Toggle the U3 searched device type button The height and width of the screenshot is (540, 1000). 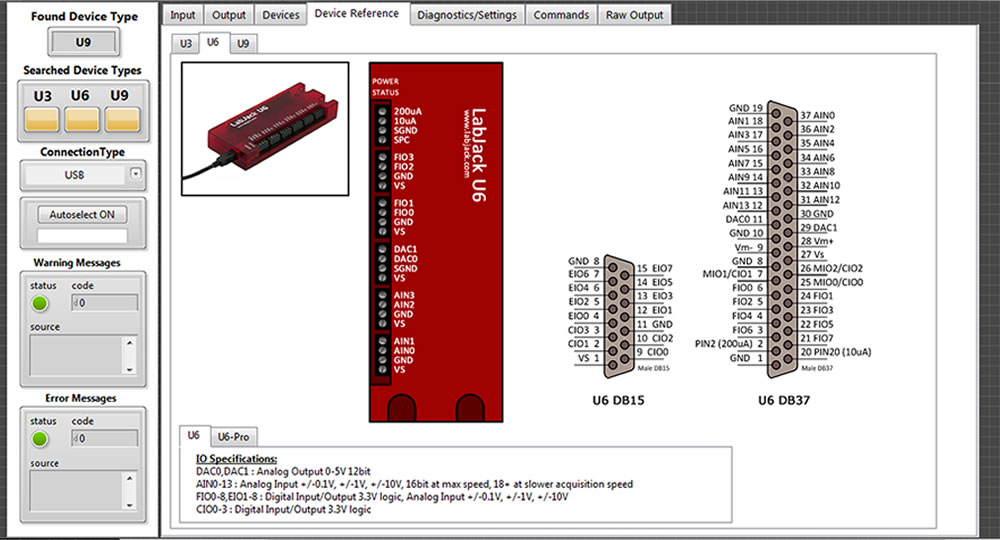point(42,119)
